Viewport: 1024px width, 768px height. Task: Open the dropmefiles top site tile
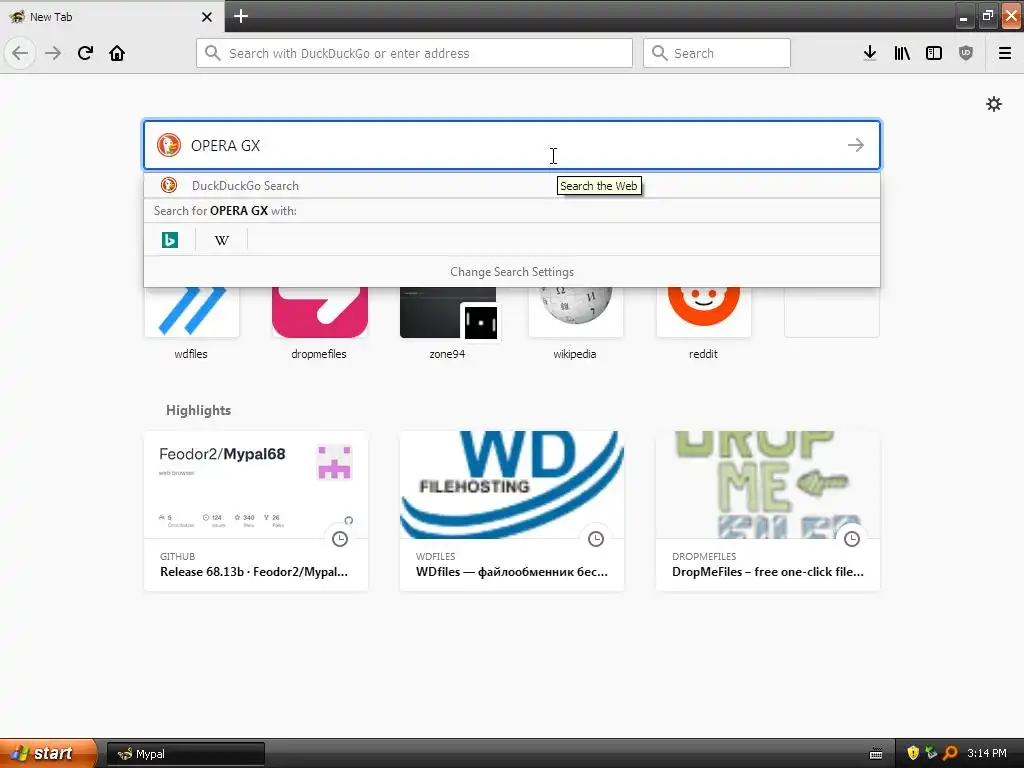[x=319, y=323]
